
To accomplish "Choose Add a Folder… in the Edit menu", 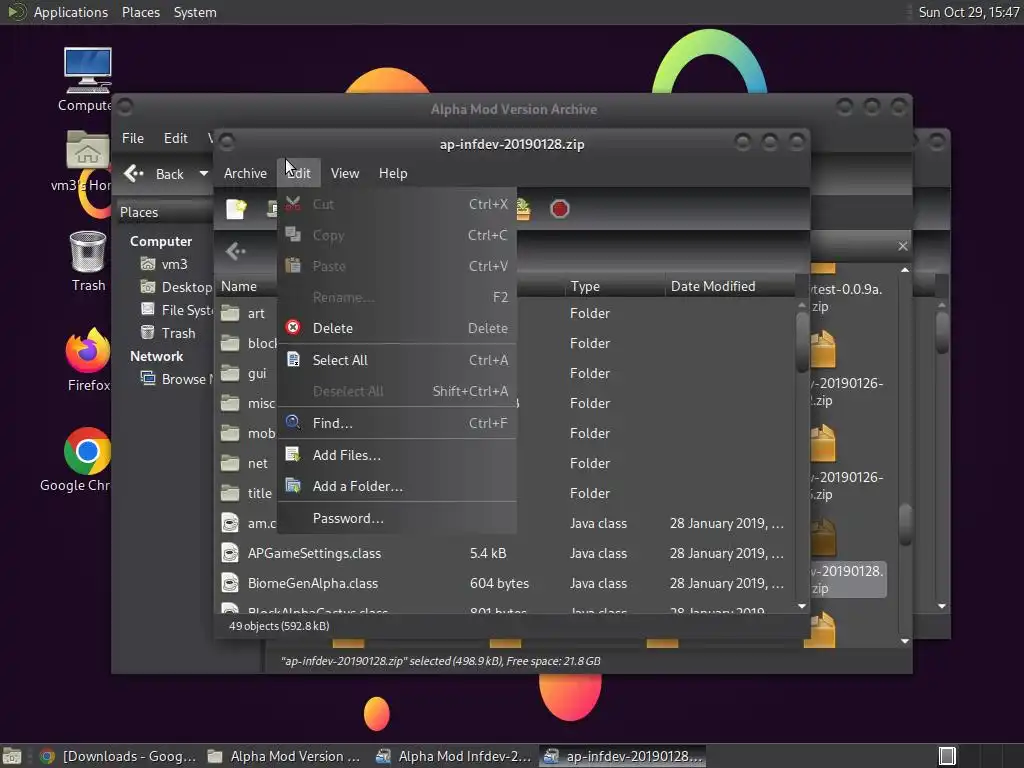I will coord(396,486).
